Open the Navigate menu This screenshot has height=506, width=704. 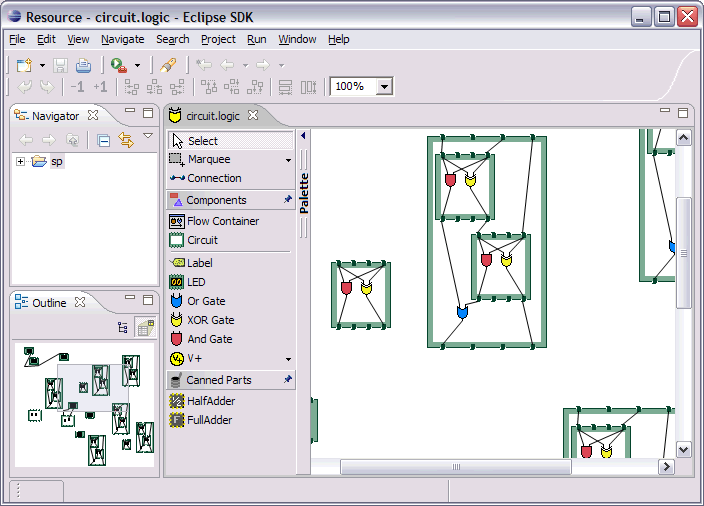click(122, 39)
